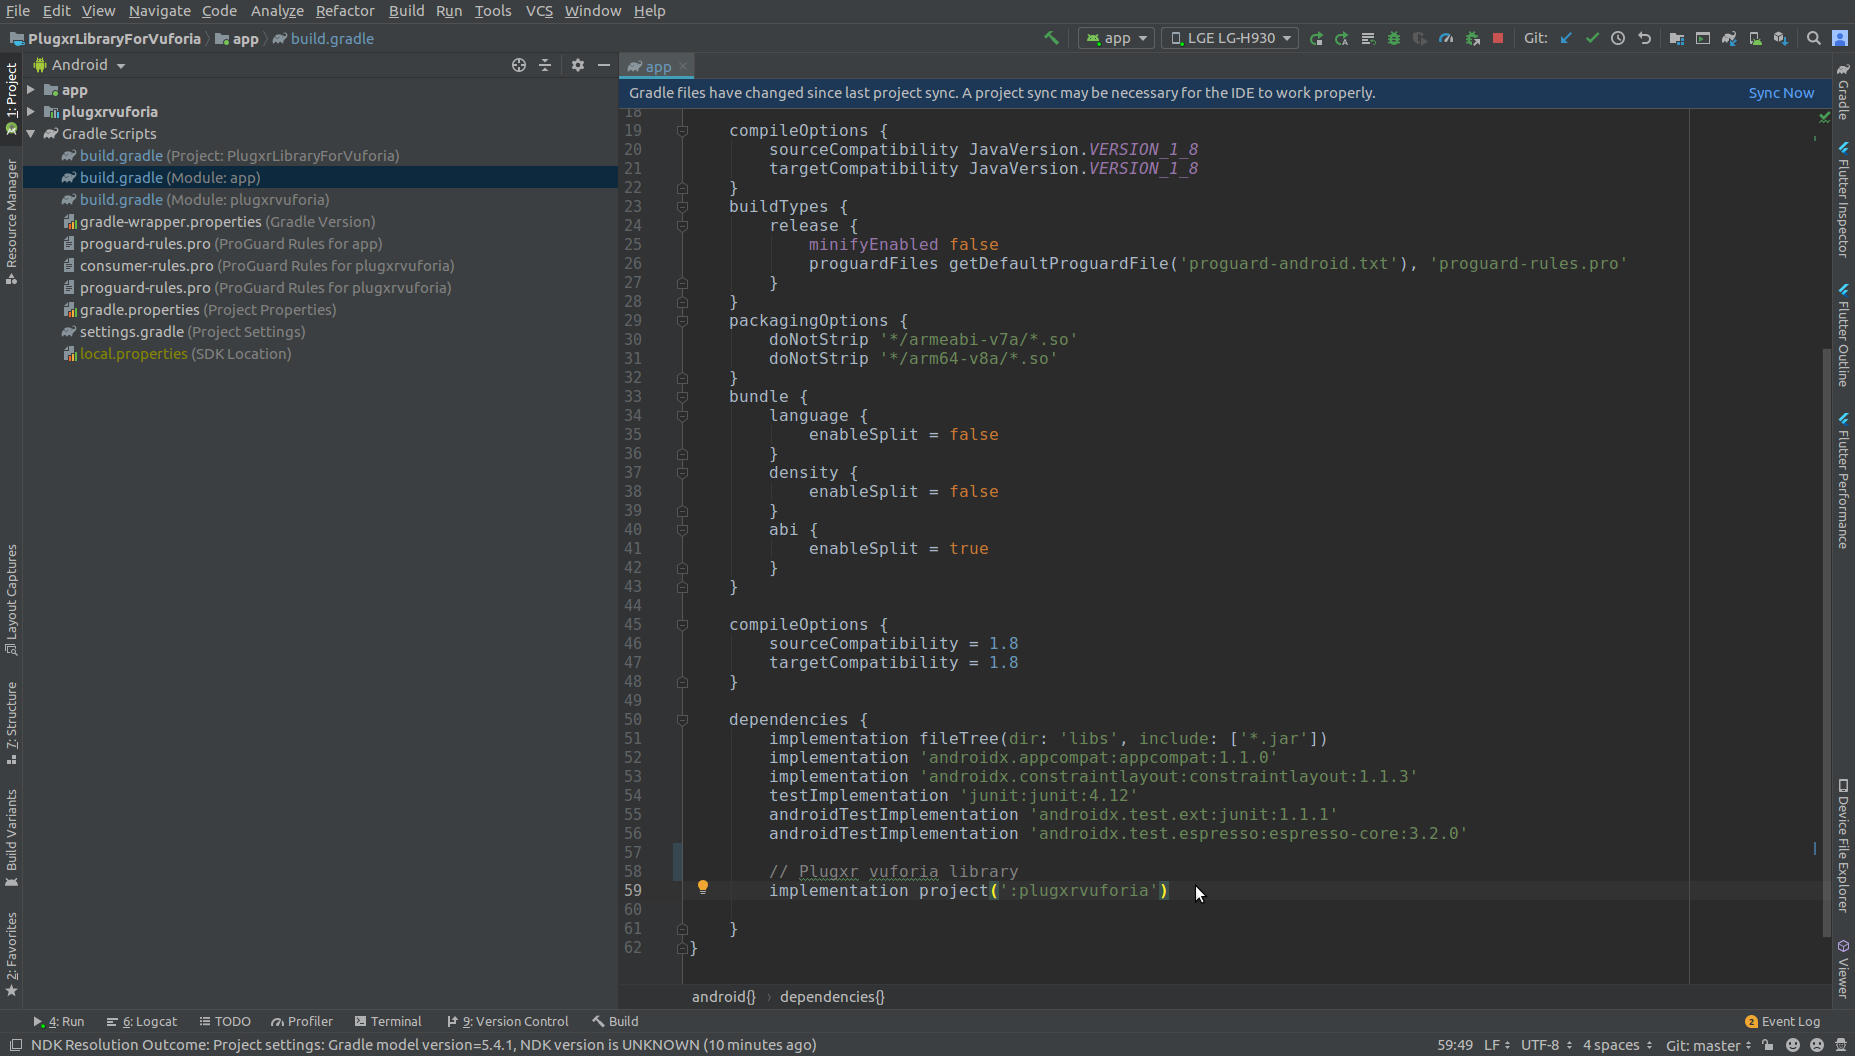This screenshot has height=1056, width=1855.
Task: Open the app run configuration dropdown
Action: 1117,38
